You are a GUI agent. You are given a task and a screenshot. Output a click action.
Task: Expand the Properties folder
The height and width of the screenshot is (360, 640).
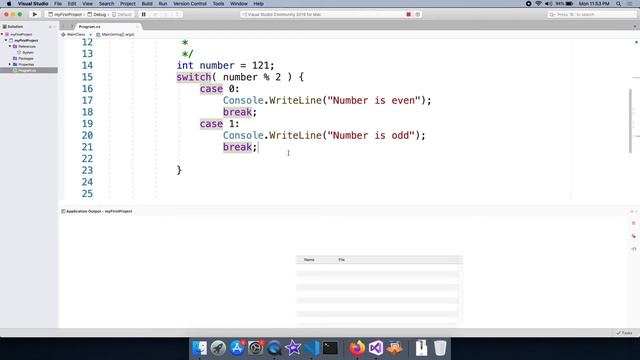click(x=10, y=64)
